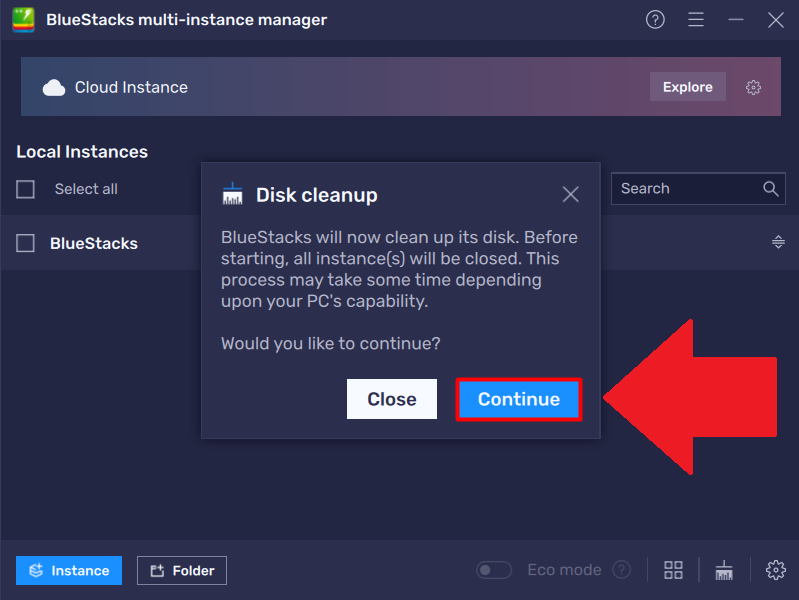Image resolution: width=799 pixels, height=600 pixels.
Task: Click the disk cleanup broom icon in bottom bar
Action: (x=724, y=570)
